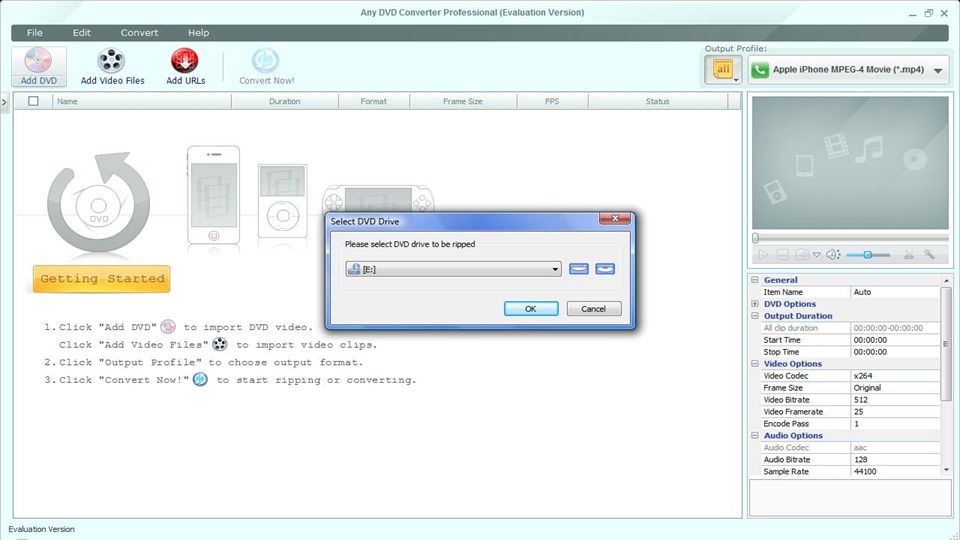Click the convert icon in step 3
Screen dimensions: 960x540
(200, 380)
